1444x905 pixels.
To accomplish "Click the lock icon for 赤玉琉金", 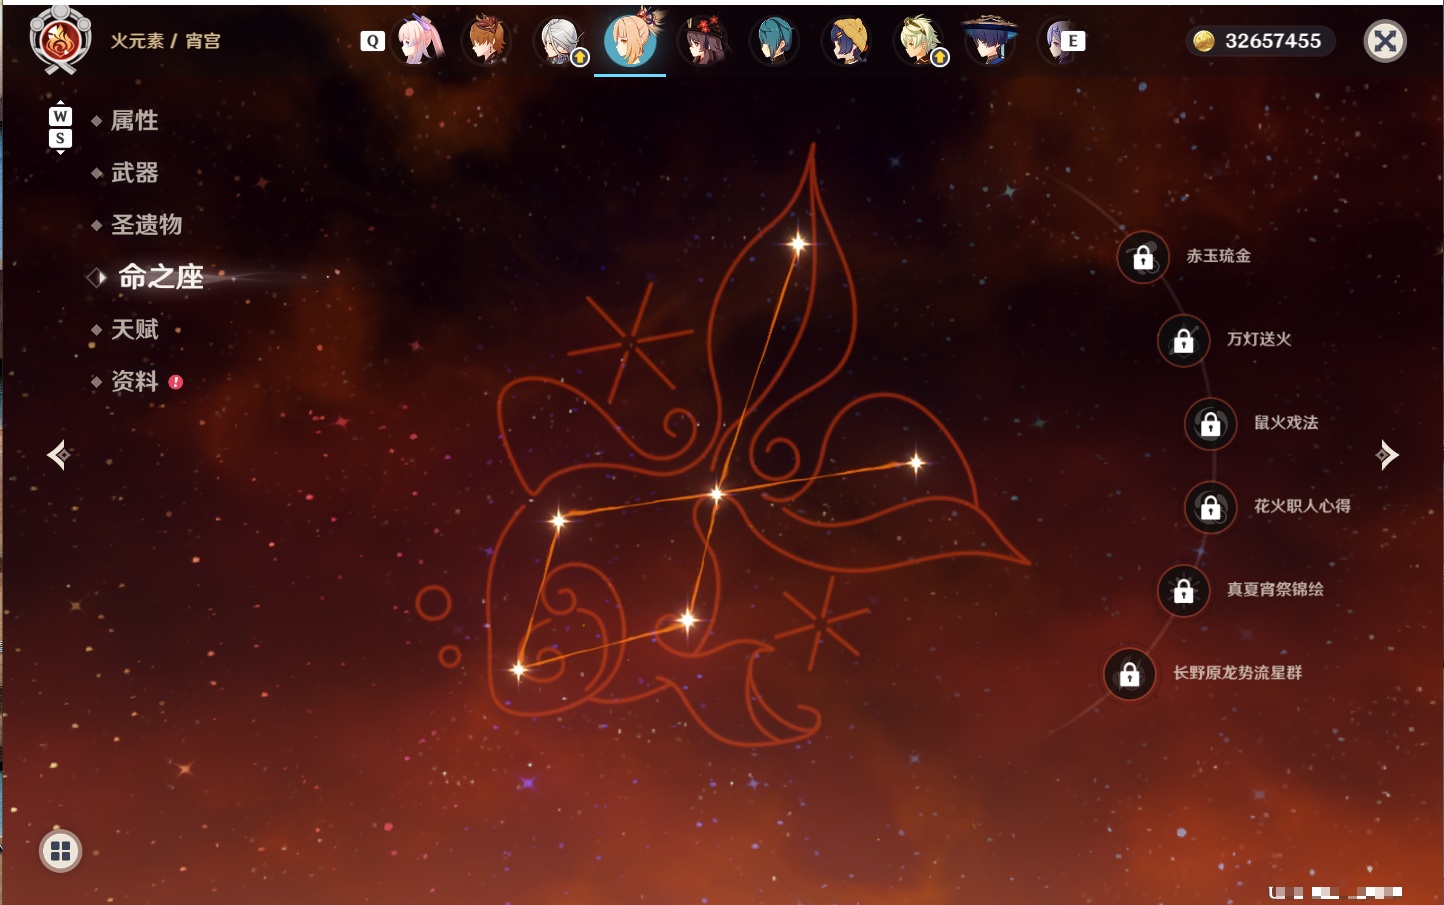I will coord(1143,257).
